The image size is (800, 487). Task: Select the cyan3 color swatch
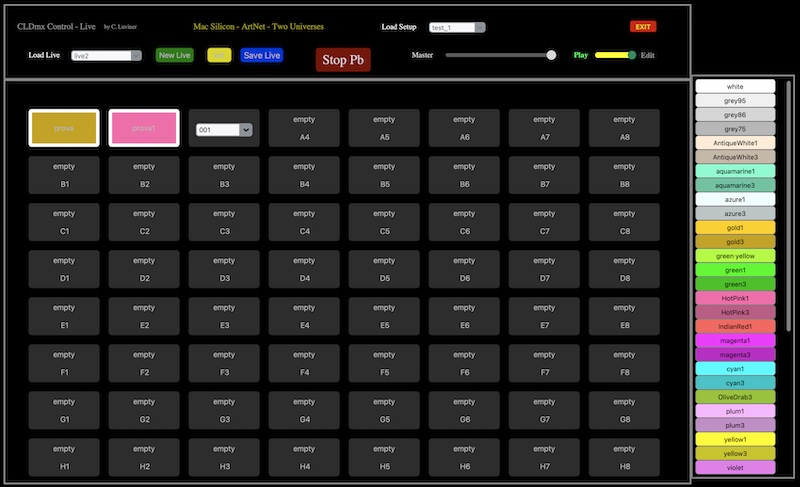tap(735, 382)
